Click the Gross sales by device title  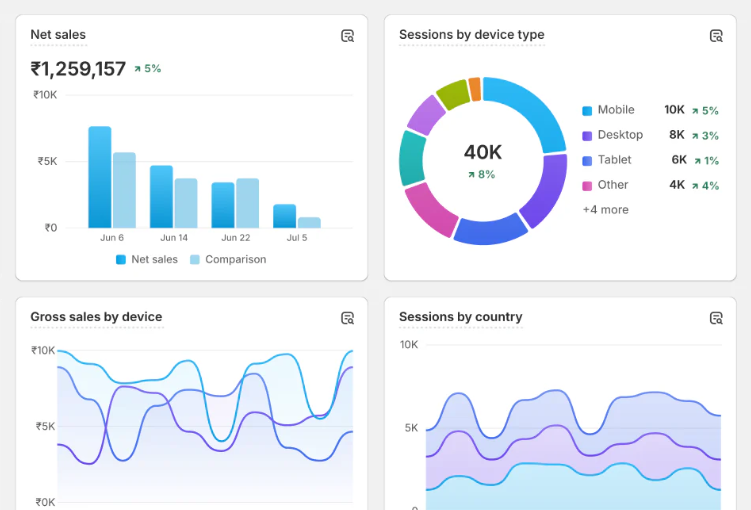[96, 317]
